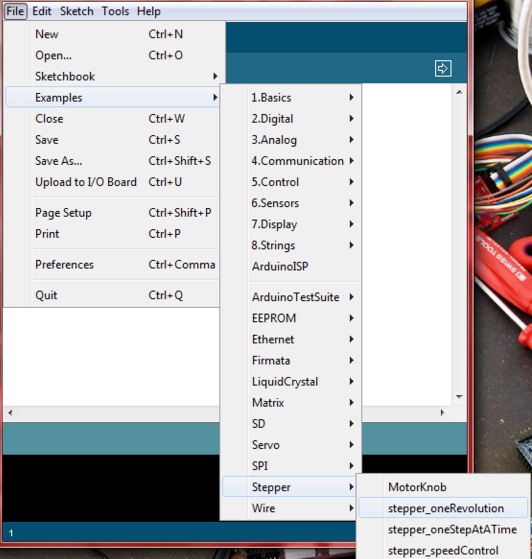The height and width of the screenshot is (559, 532).
Task: Open the Tools menu
Action: [x=115, y=11]
